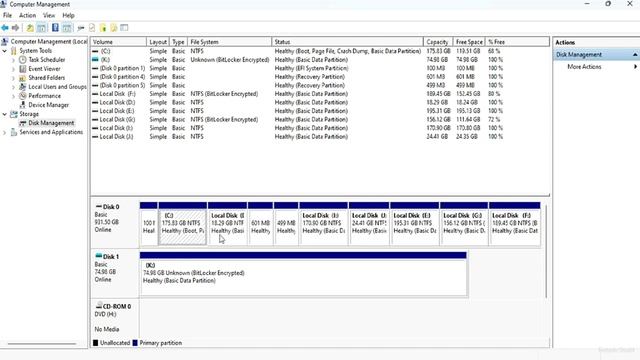Collapse the Storage tree node
Image resolution: width=640 pixels, height=360 pixels.
[x=4, y=114]
